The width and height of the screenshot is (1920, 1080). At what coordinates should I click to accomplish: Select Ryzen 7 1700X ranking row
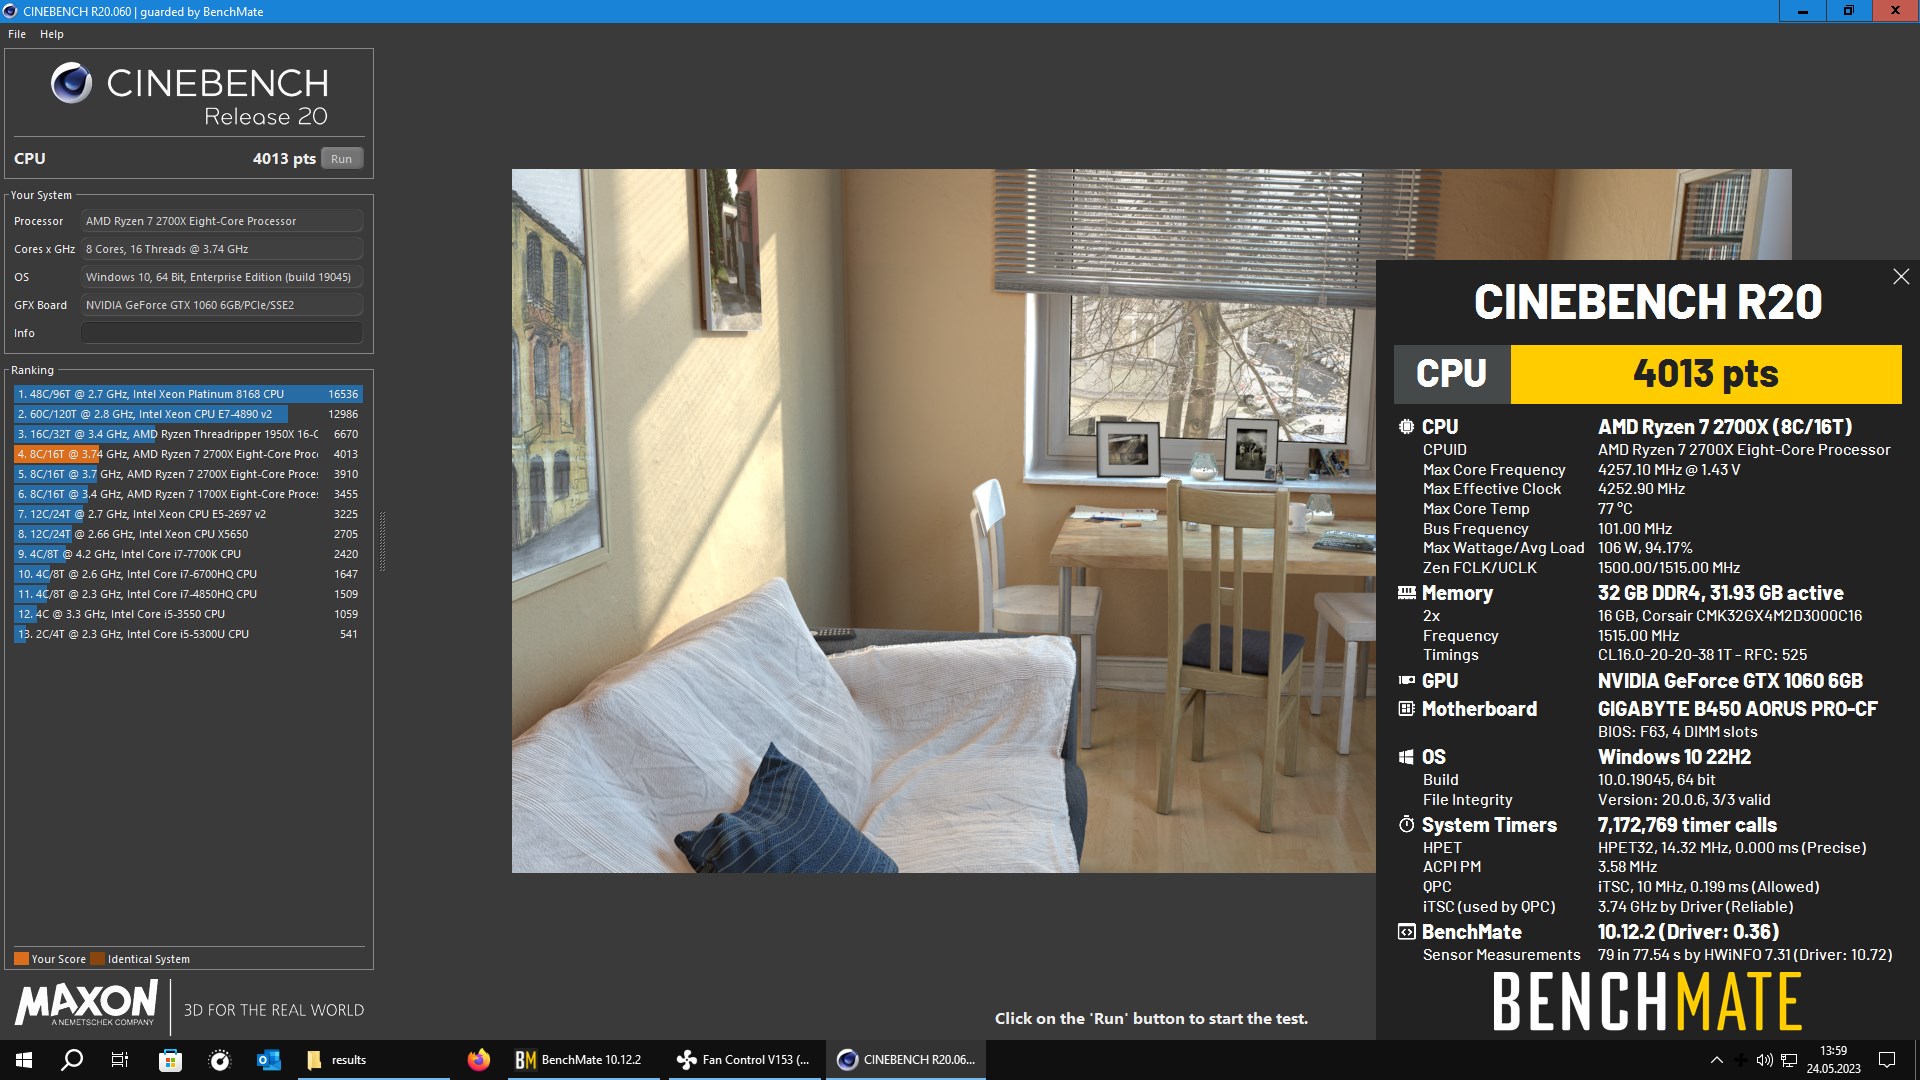pos(188,494)
